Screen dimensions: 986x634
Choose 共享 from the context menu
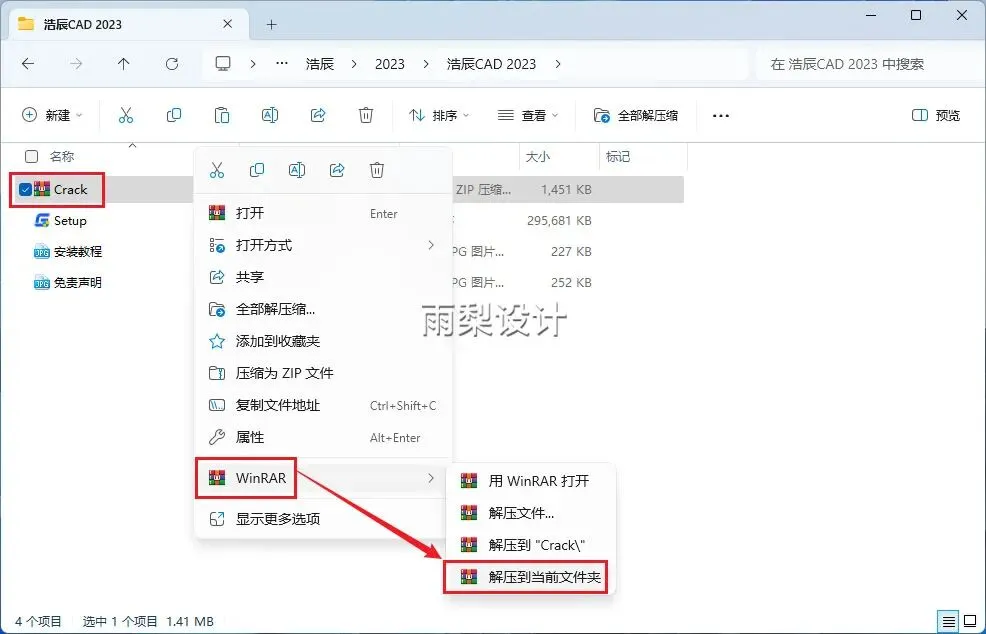click(x=323, y=277)
